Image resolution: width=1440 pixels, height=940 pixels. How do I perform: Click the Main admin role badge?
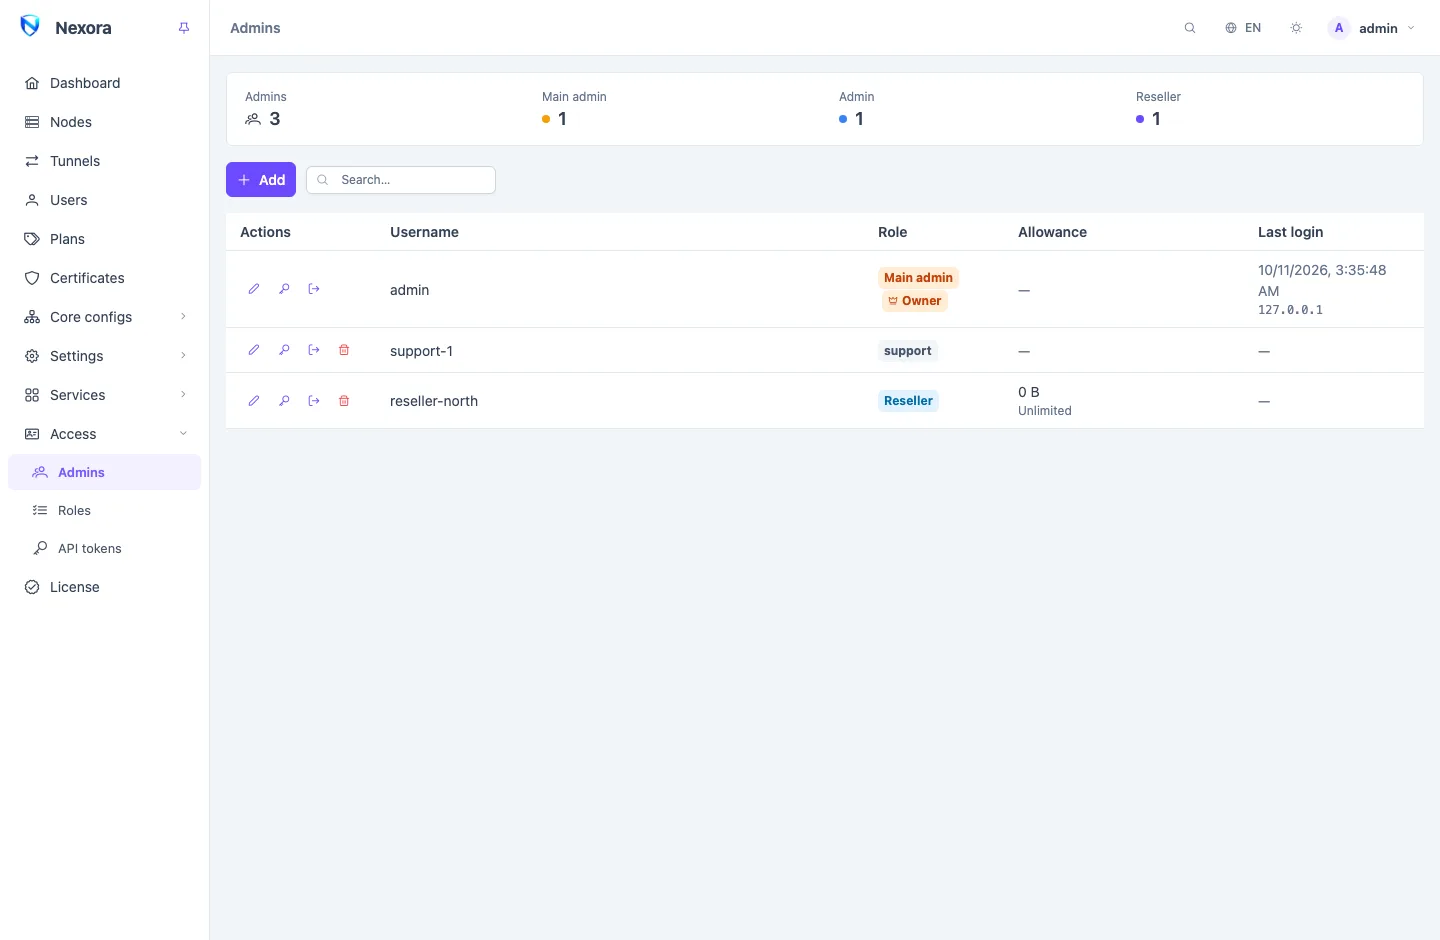pos(918,278)
